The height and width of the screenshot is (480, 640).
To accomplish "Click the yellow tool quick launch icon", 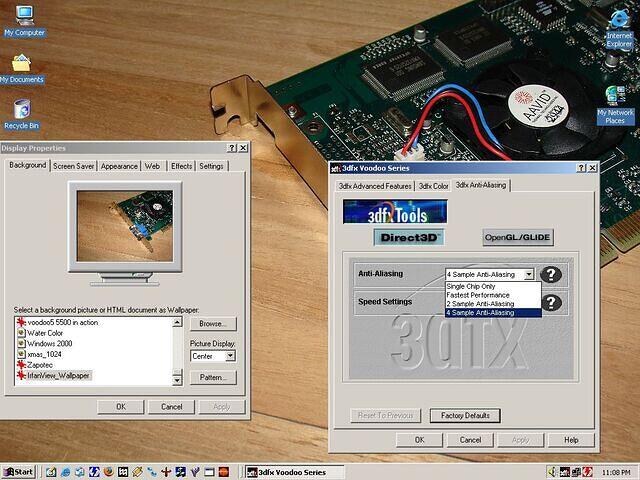I will click(138, 472).
